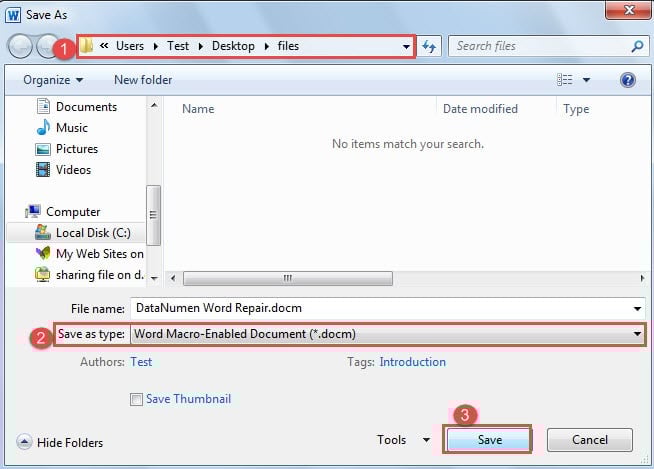Click the horizontal scrollbar in file list
The height and width of the screenshot is (469, 654).
287,279
